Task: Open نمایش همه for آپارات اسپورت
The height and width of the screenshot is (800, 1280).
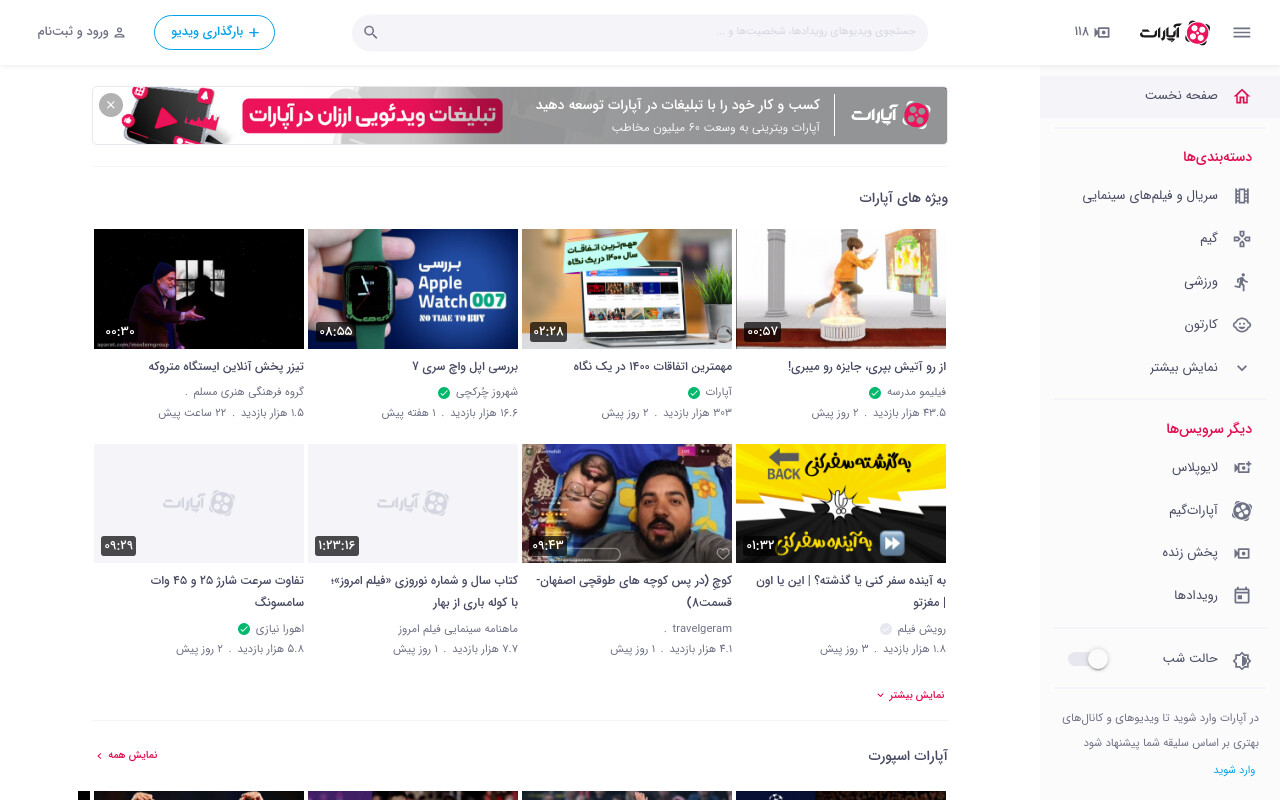Action: [x=127, y=755]
